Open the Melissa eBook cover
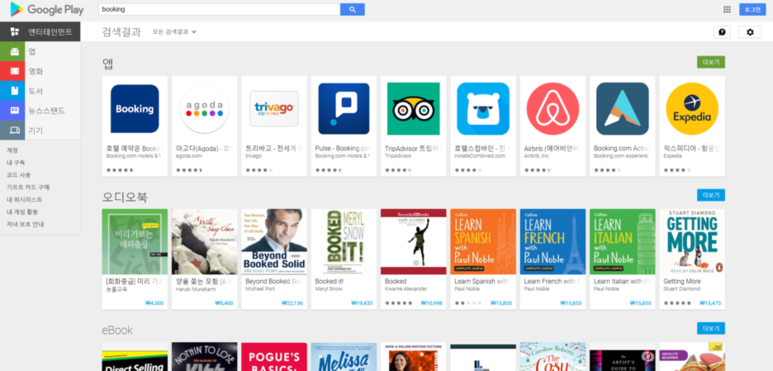The height and width of the screenshot is (371, 773). 344,357
